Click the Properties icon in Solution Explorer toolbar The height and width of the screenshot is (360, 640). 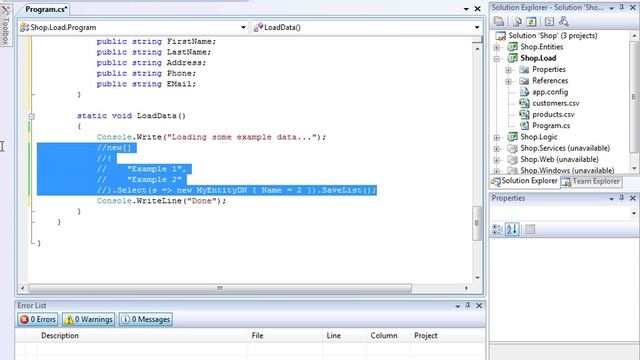499,21
